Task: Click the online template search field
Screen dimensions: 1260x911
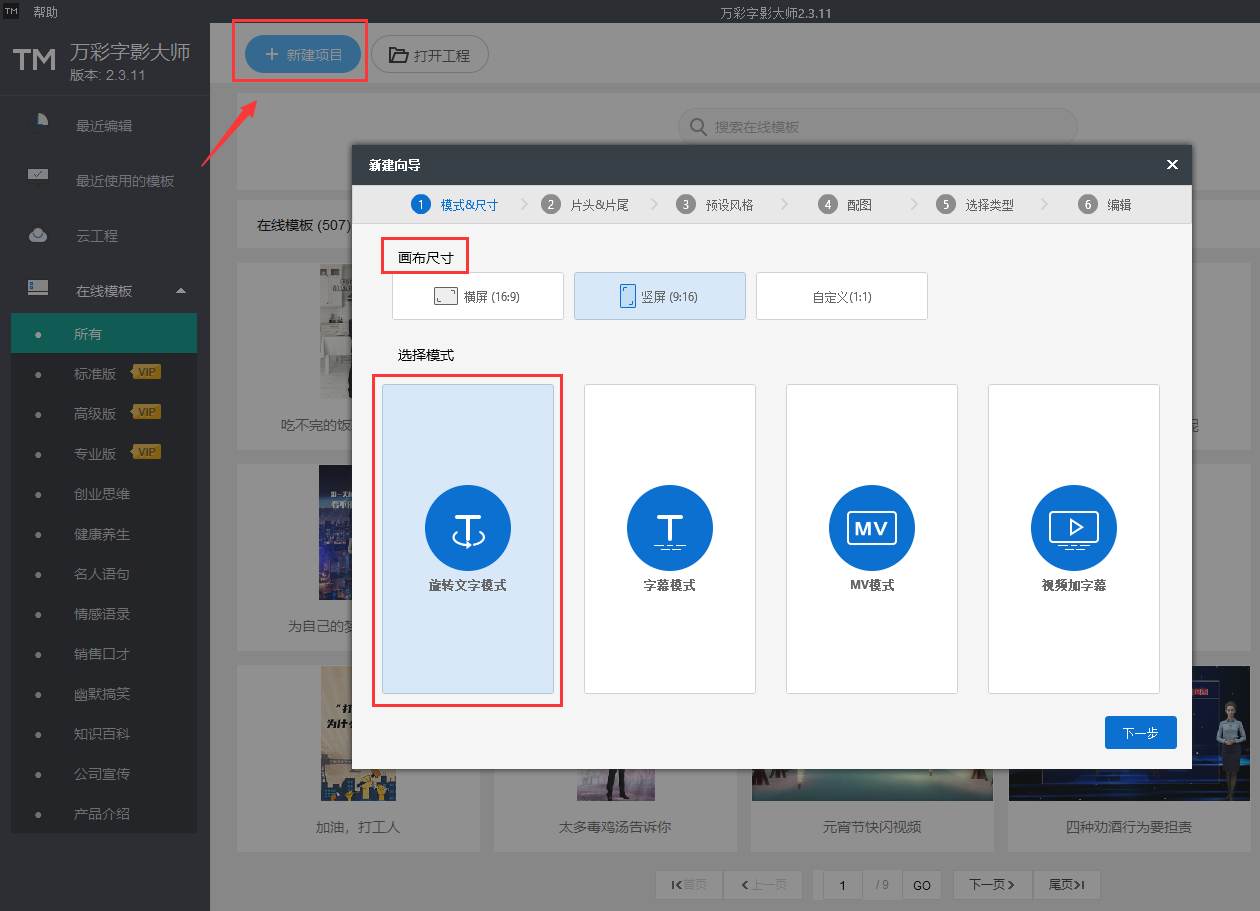Action: [x=878, y=127]
